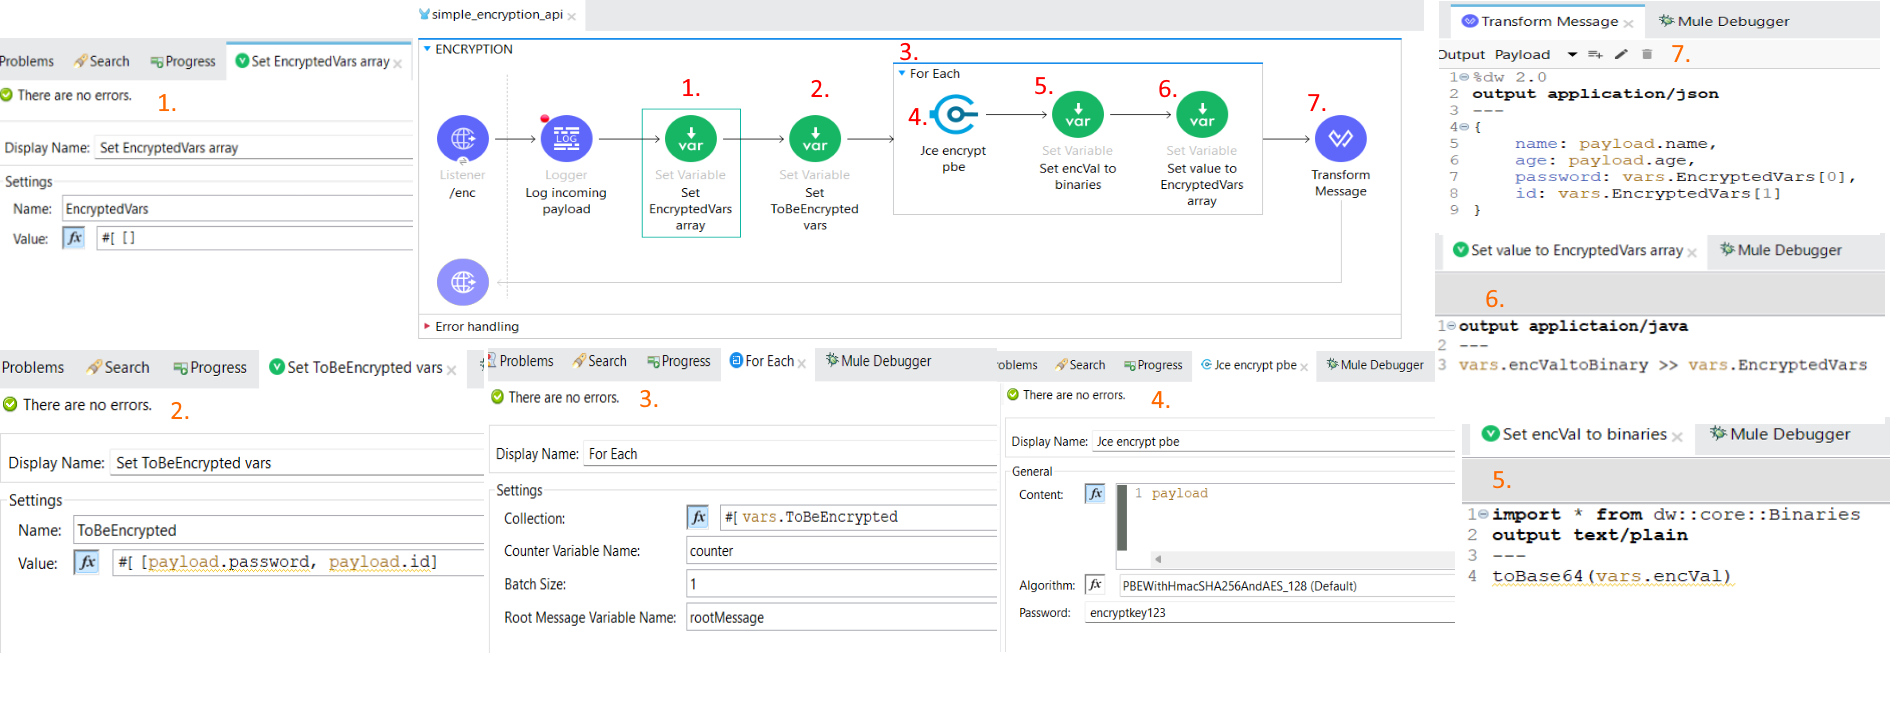Click the faded Listener response icon below flow
Screen dimensions: 1900x720
point(462,282)
